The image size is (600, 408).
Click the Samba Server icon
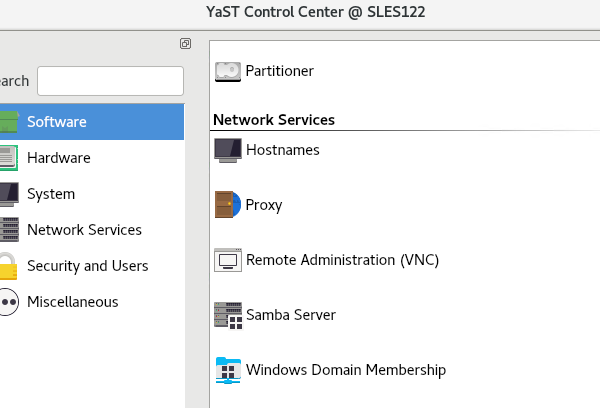[228, 315]
